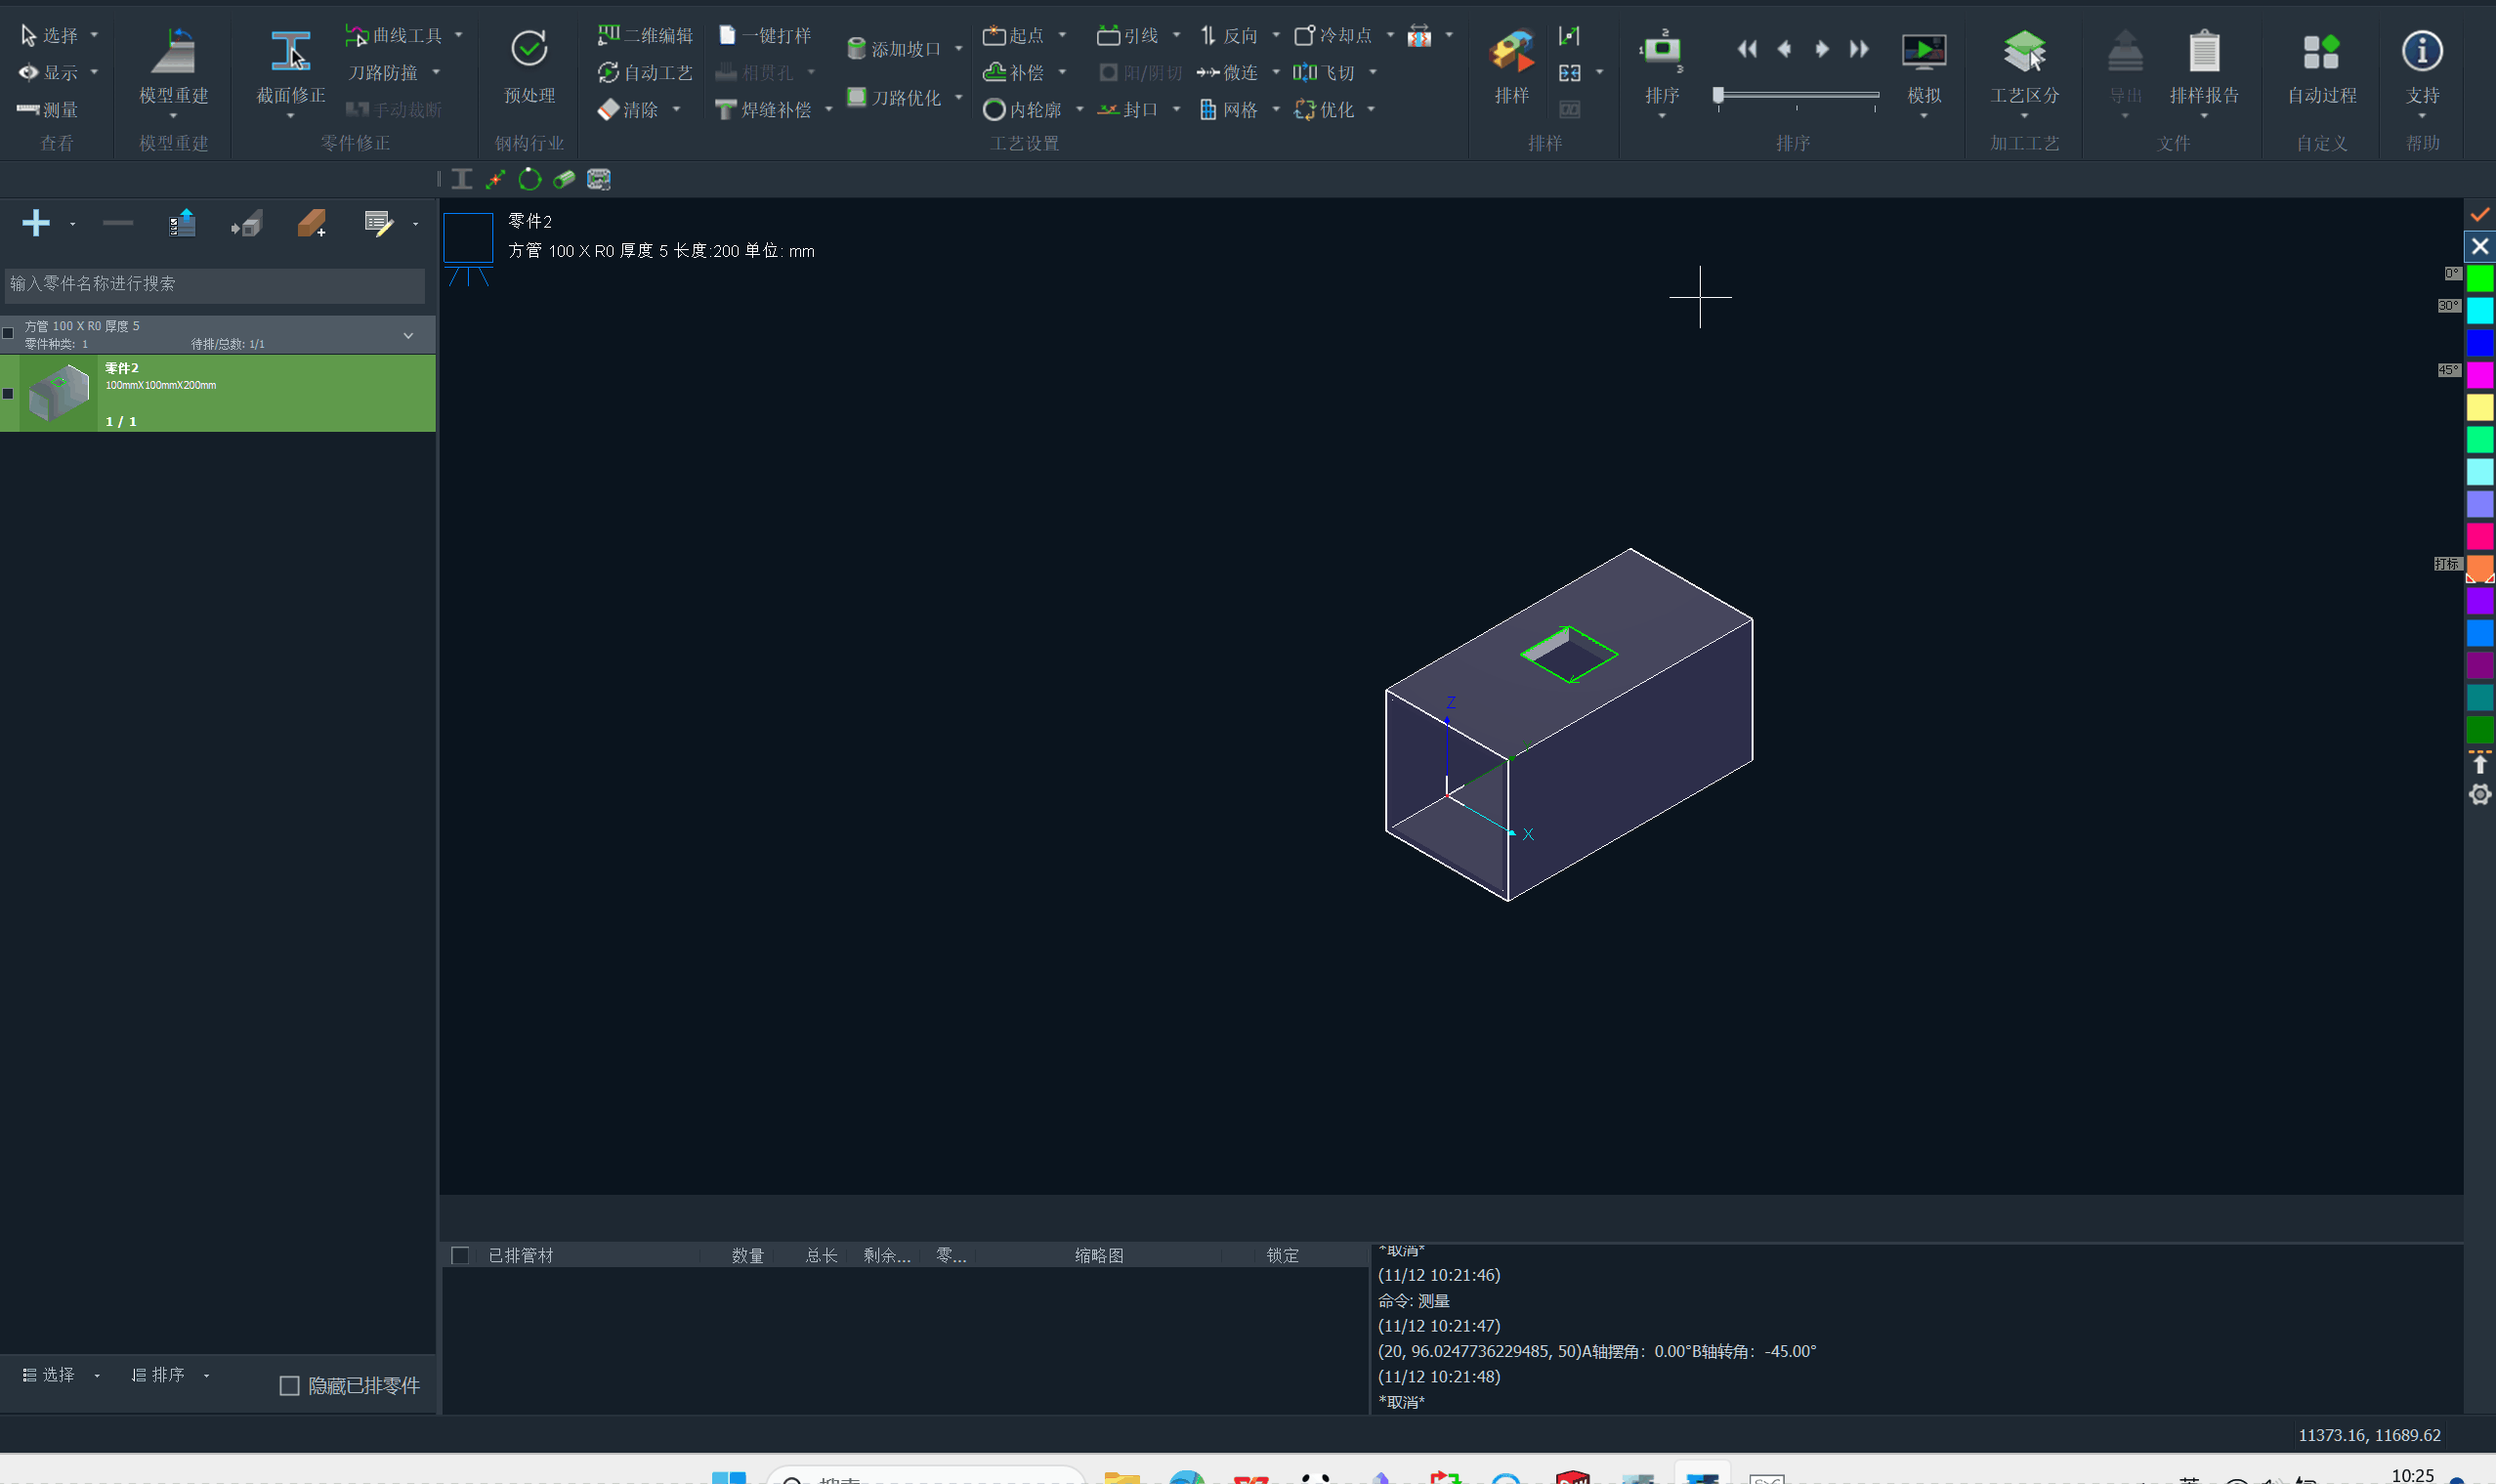2496x1484 pixels.
Task: Select 自动工艺 ribbon command
Action: (645, 72)
